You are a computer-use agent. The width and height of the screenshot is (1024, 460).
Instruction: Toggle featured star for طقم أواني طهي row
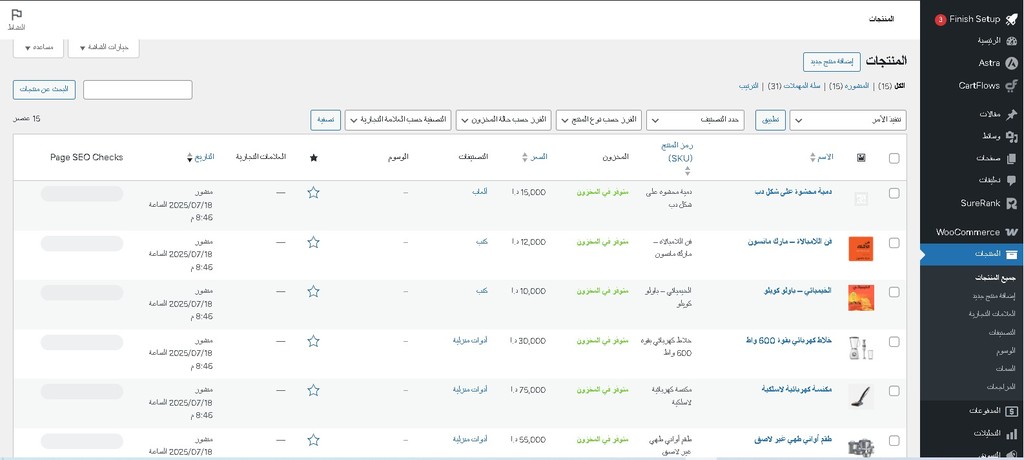(313, 440)
